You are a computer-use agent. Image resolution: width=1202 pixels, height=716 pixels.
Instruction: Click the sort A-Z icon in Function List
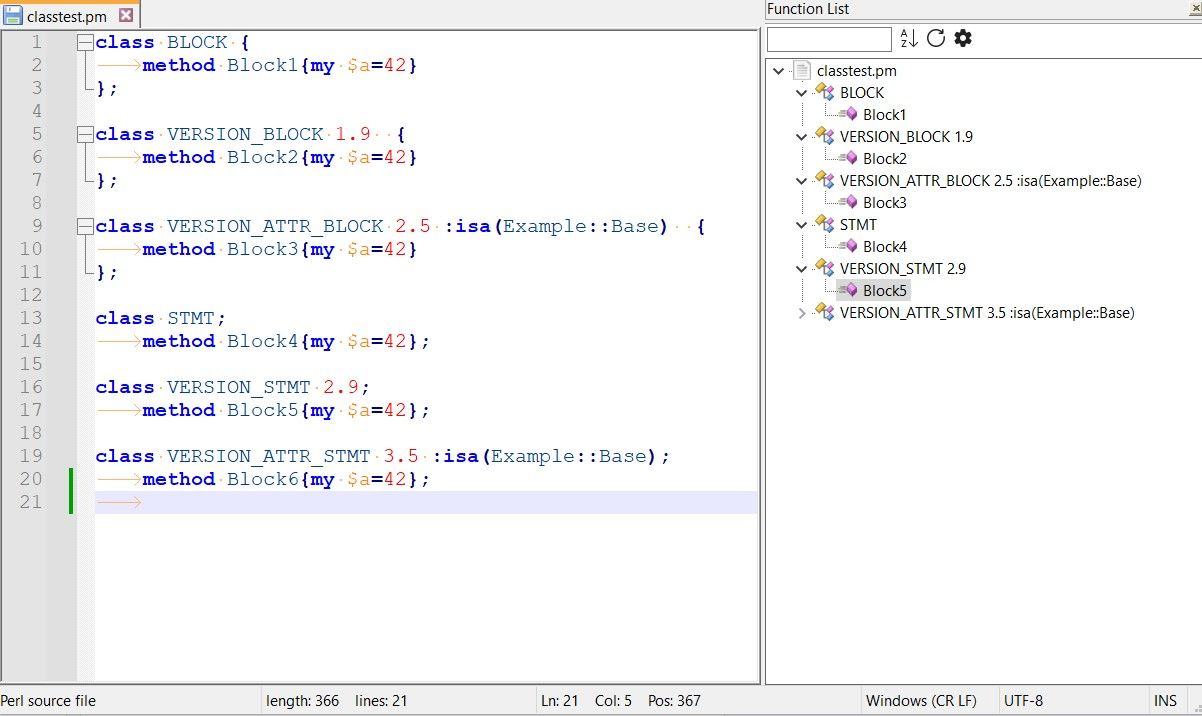909,39
